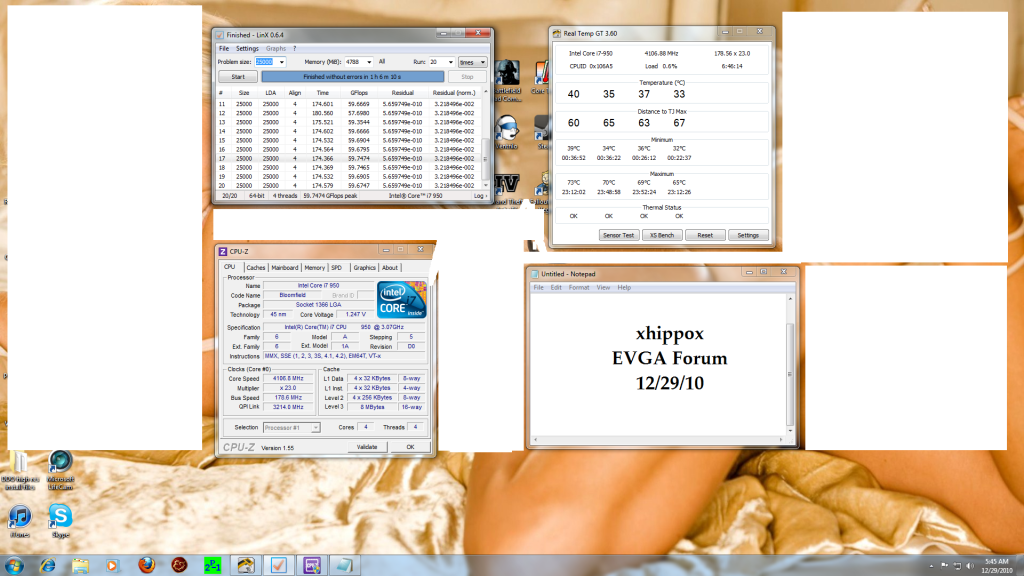Open Windows Explorer folder icon in taskbar
Image resolution: width=1024 pixels, height=576 pixels.
(x=79, y=565)
